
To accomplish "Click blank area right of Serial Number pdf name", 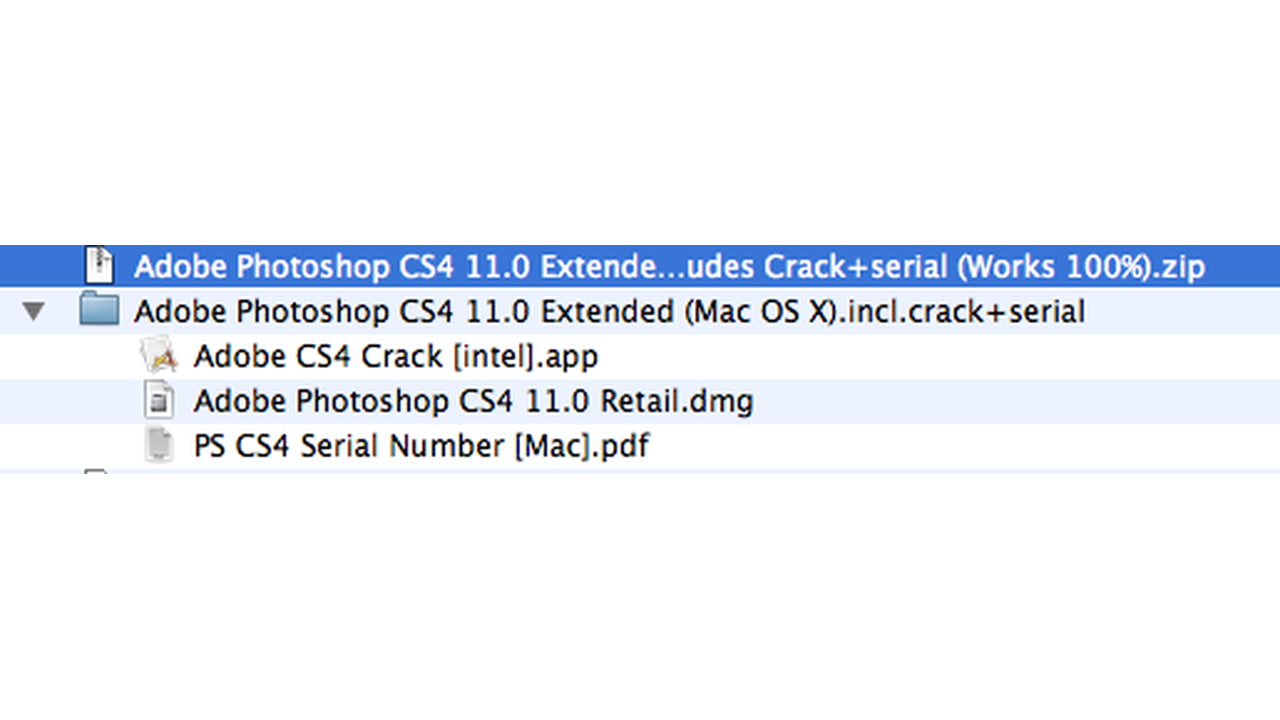I will (965, 446).
